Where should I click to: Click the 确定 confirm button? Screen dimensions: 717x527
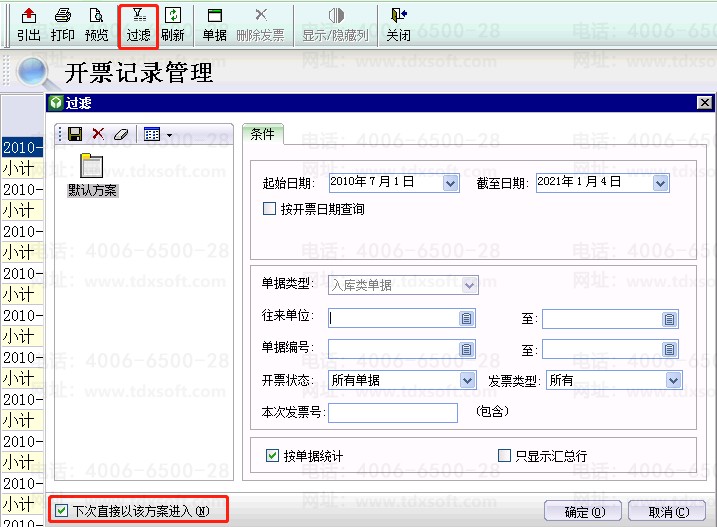(x=583, y=511)
